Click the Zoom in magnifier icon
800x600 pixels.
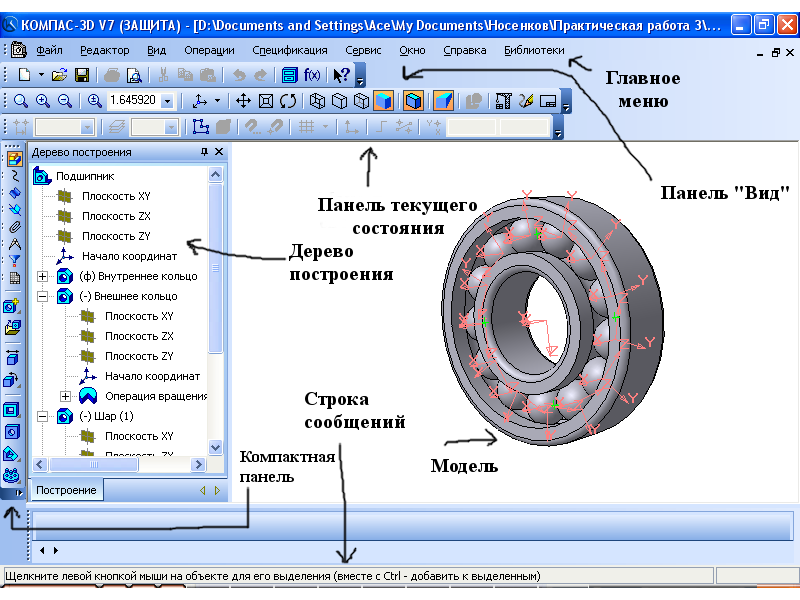(x=42, y=101)
